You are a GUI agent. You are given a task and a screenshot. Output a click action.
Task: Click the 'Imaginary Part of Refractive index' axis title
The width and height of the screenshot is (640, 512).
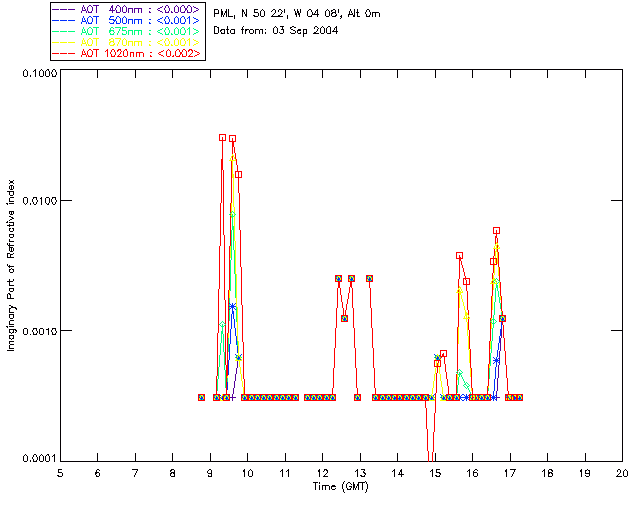pos(11,265)
